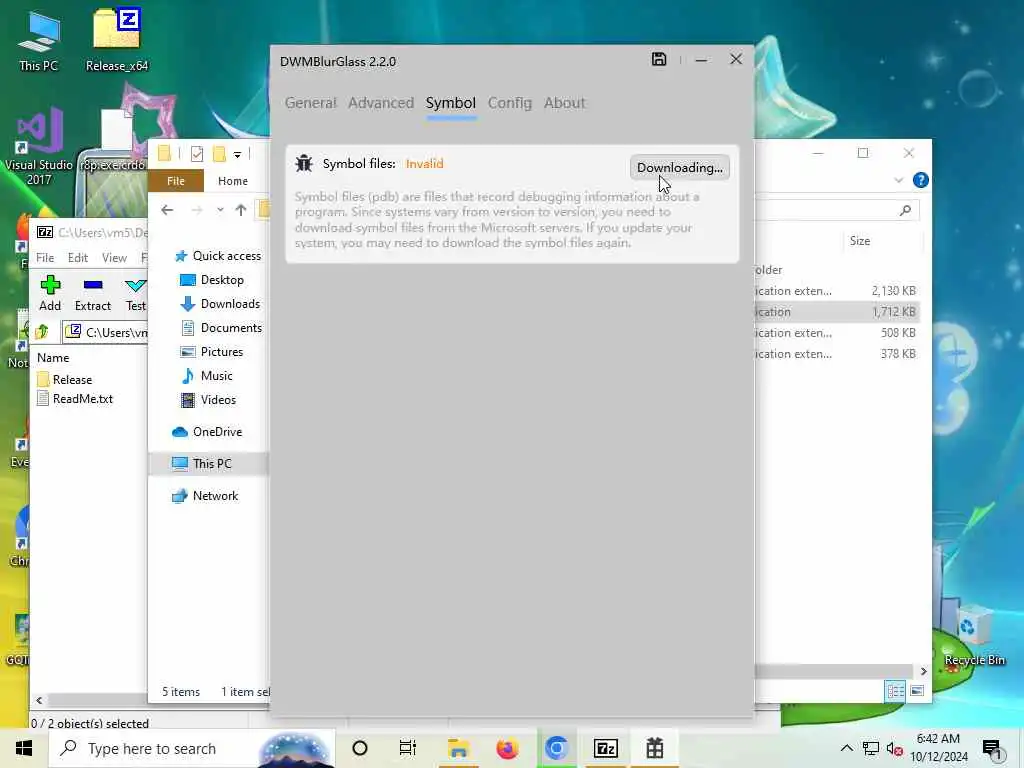This screenshot has width=1024, height=768.
Task: Open the Windows Start menu
Action: point(24,748)
